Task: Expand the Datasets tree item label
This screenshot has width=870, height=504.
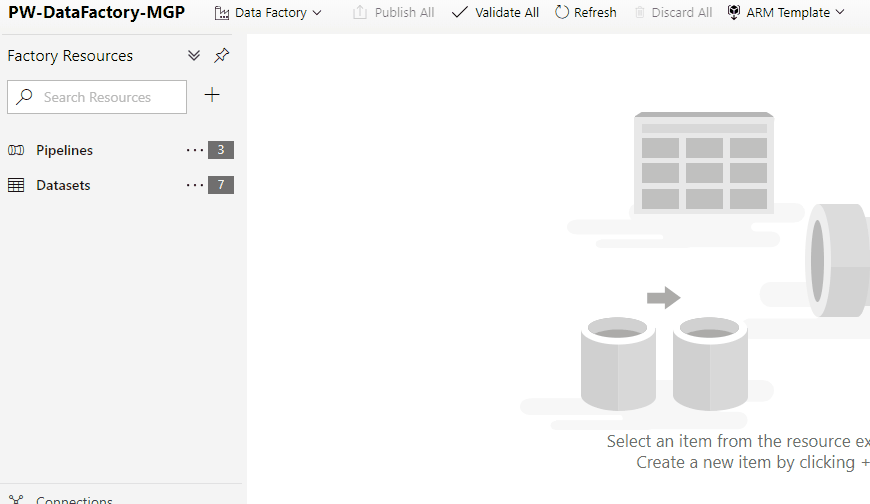Action: click(x=63, y=186)
